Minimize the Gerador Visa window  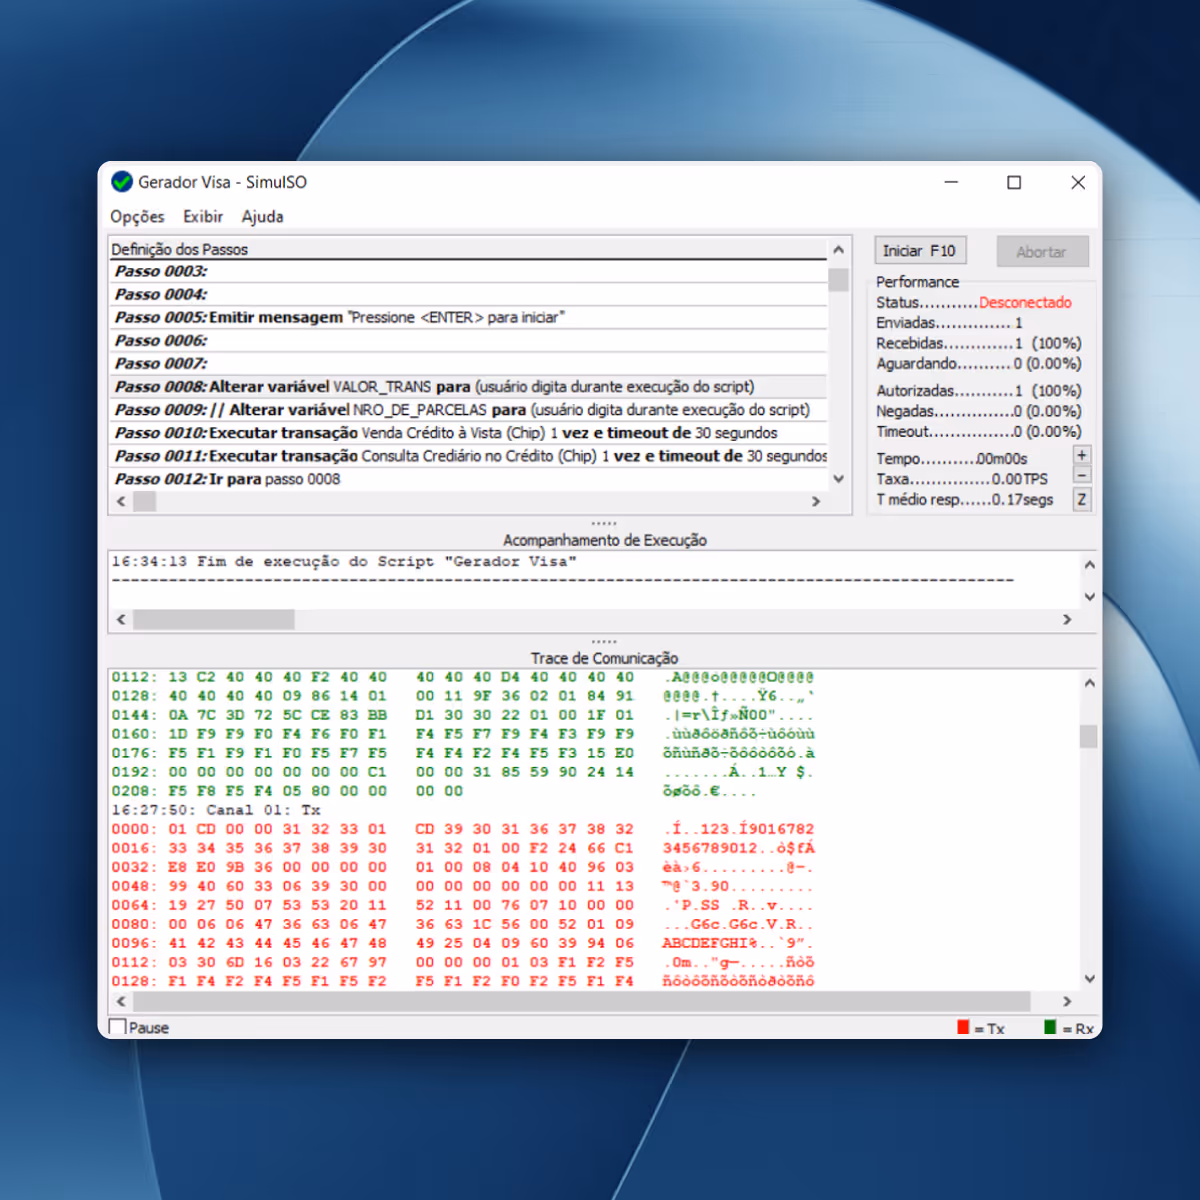(951, 182)
